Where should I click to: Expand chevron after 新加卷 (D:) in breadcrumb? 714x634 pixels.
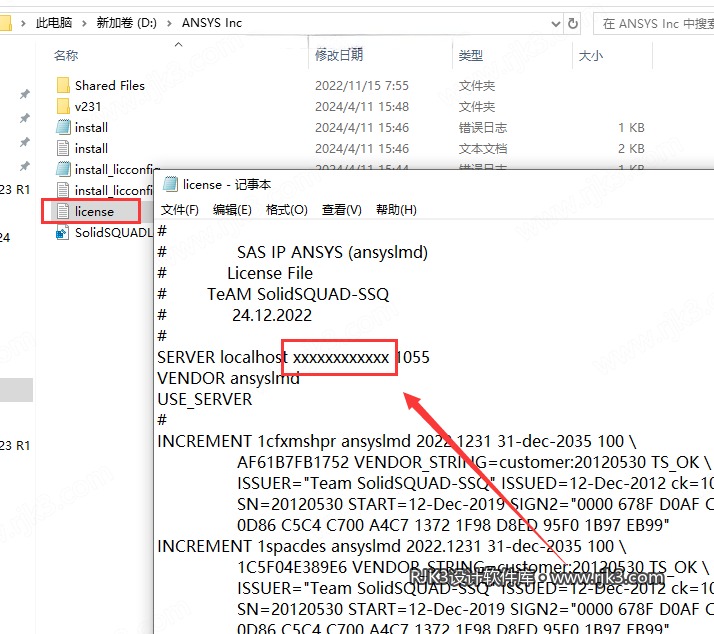169,23
